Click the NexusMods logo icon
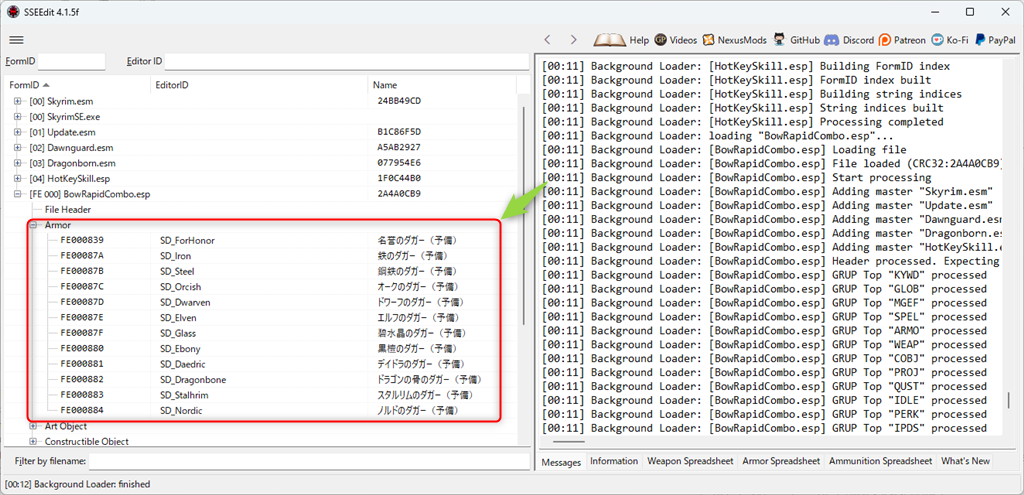Viewport: 1024px width, 495px height. (x=709, y=40)
